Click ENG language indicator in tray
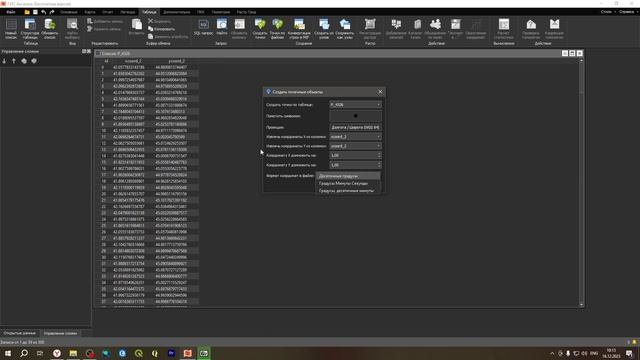The width and height of the screenshot is (640, 360). 594,353
